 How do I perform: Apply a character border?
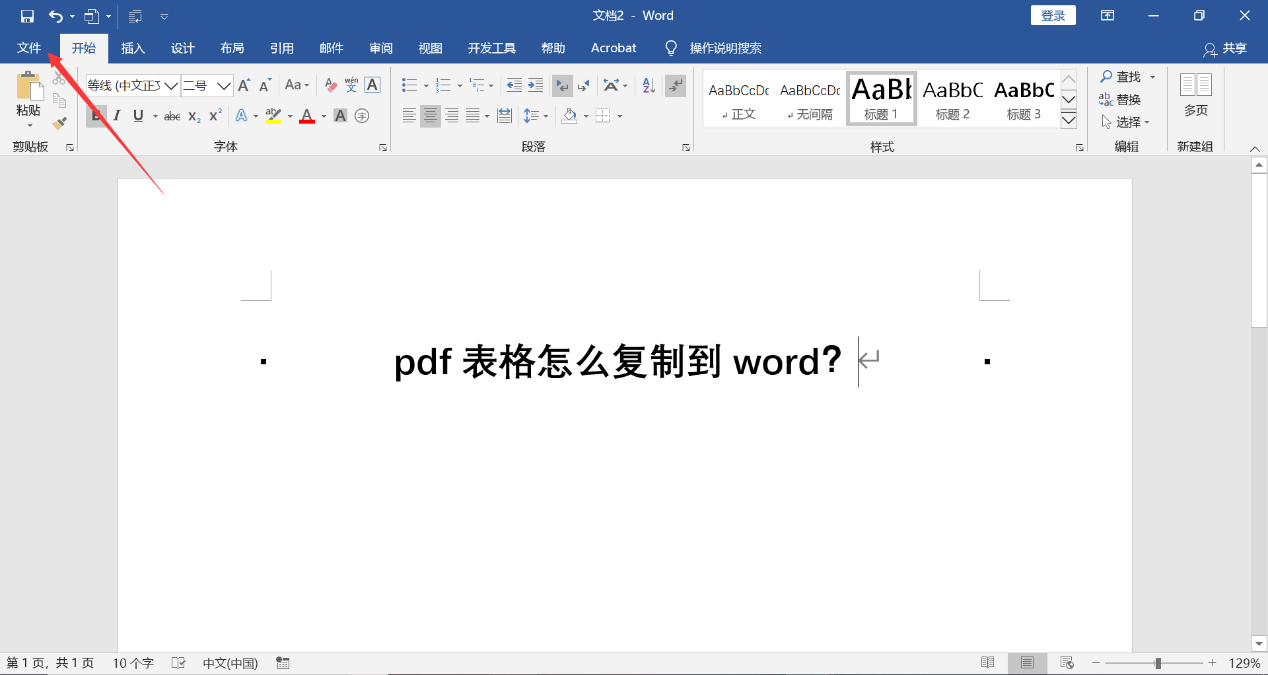coord(372,85)
